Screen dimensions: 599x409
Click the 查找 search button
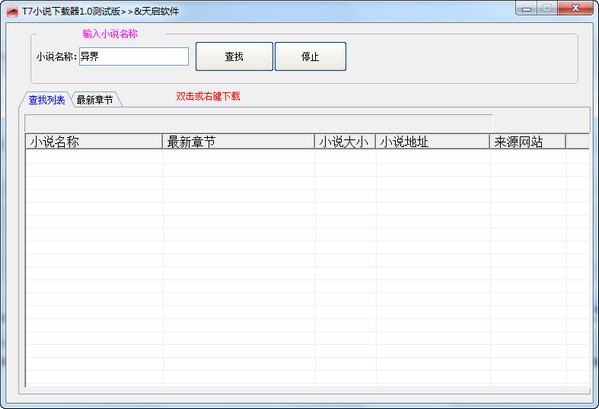point(234,57)
